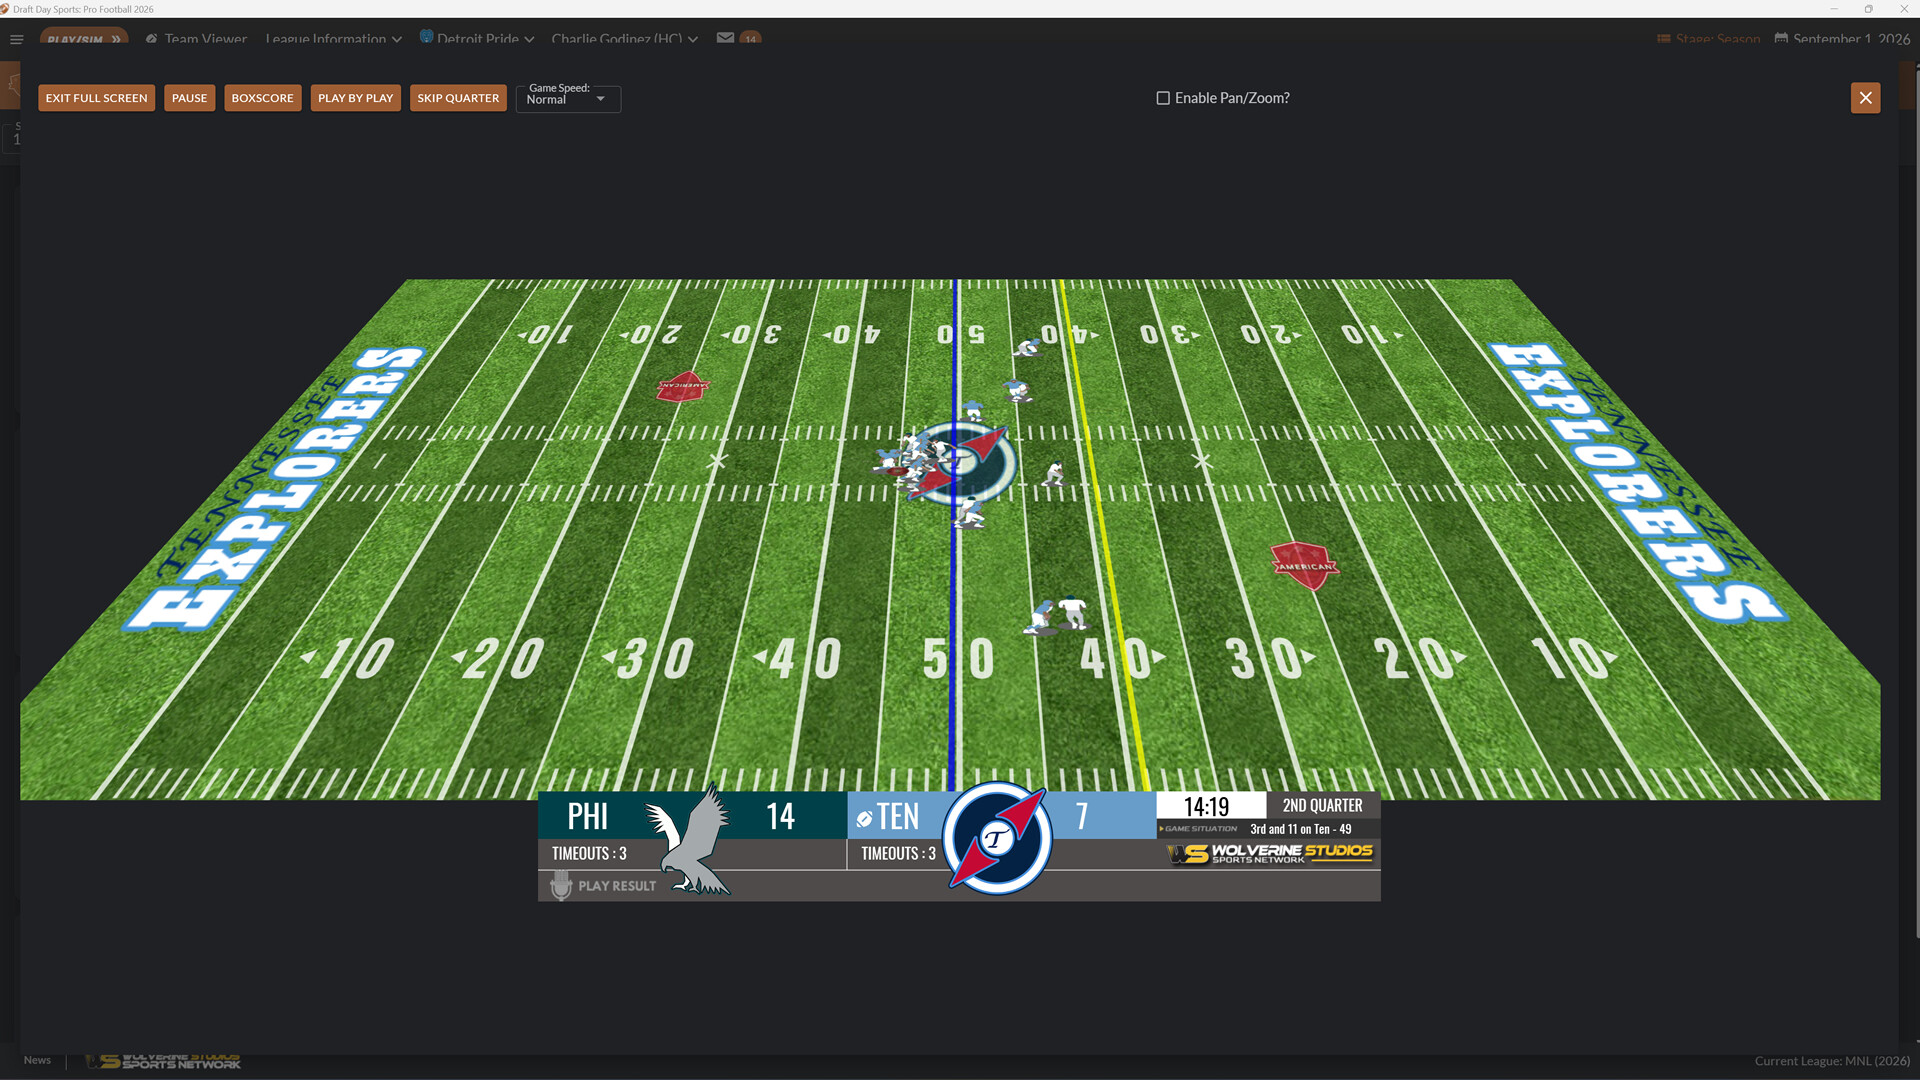The image size is (1920, 1080).
Task: Click the Play by Play button
Action: coord(355,97)
